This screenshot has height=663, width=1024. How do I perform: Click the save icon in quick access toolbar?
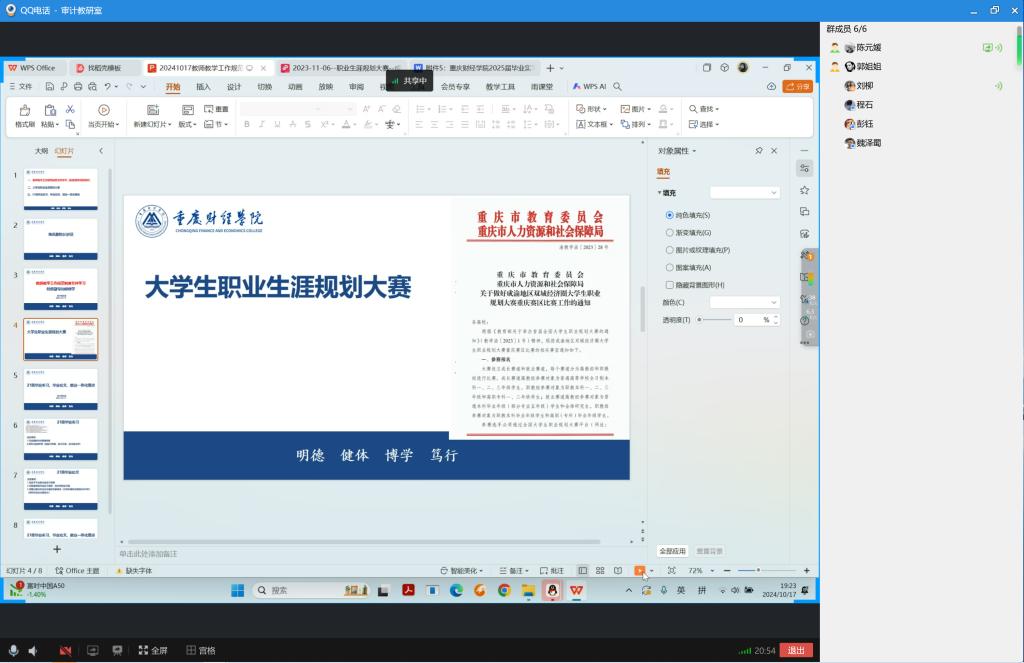(50, 86)
